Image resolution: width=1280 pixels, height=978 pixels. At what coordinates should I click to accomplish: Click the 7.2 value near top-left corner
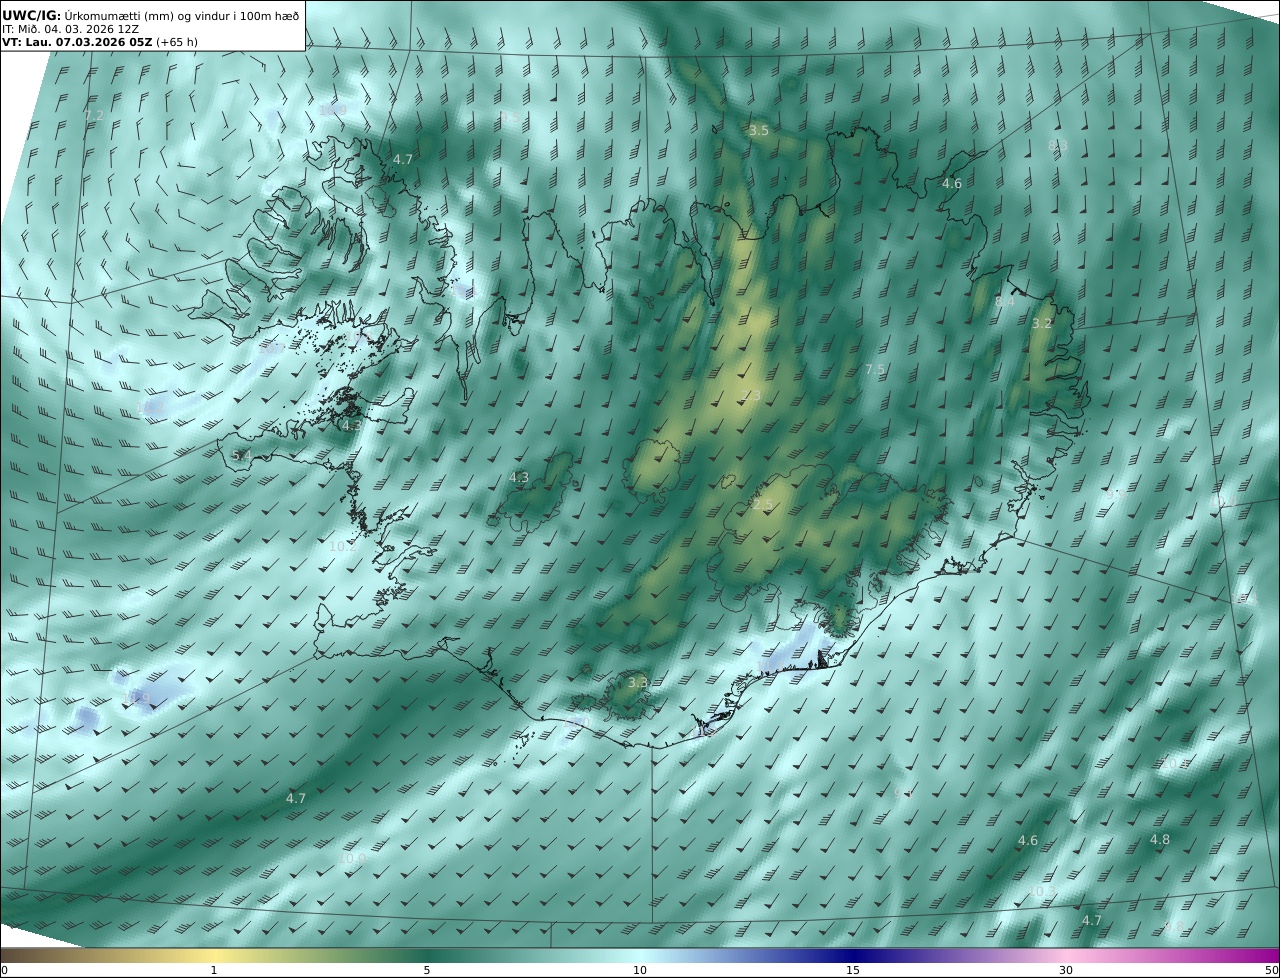tap(93, 116)
